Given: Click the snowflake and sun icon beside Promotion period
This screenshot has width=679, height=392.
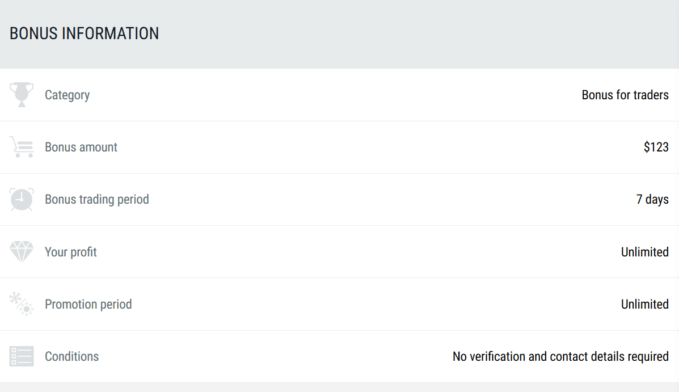Looking at the screenshot, I should coord(21,304).
